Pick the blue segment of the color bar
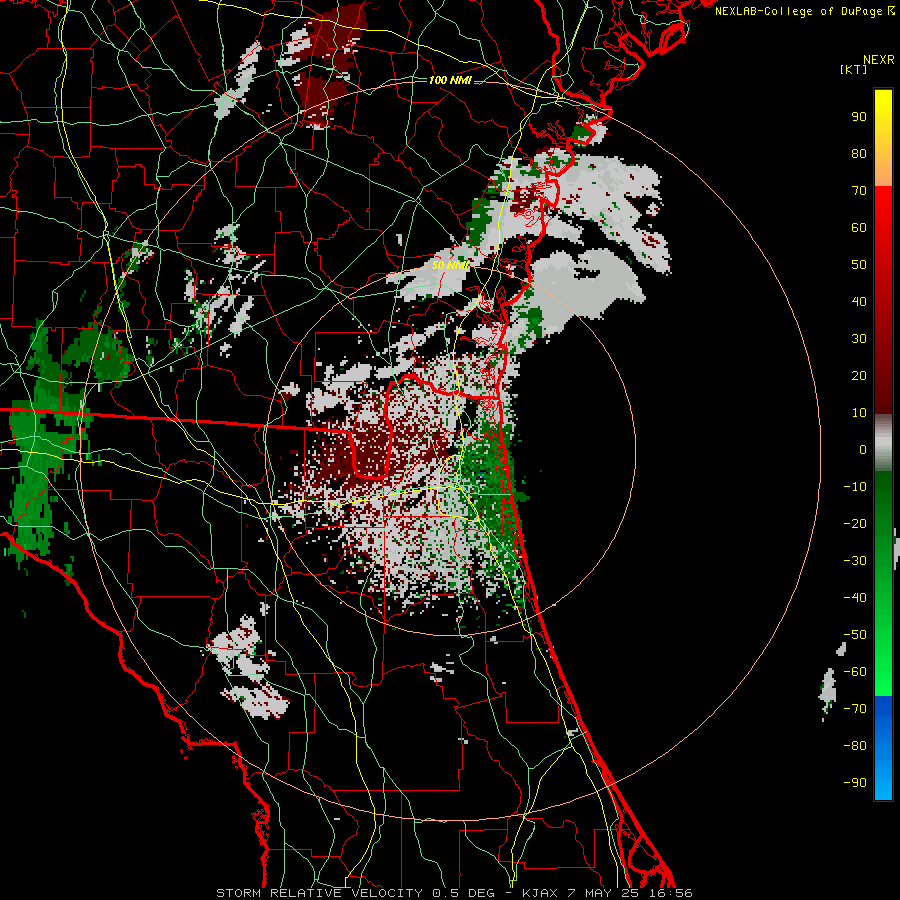The width and height of the screenshot is (900, 900). (883, 748)
